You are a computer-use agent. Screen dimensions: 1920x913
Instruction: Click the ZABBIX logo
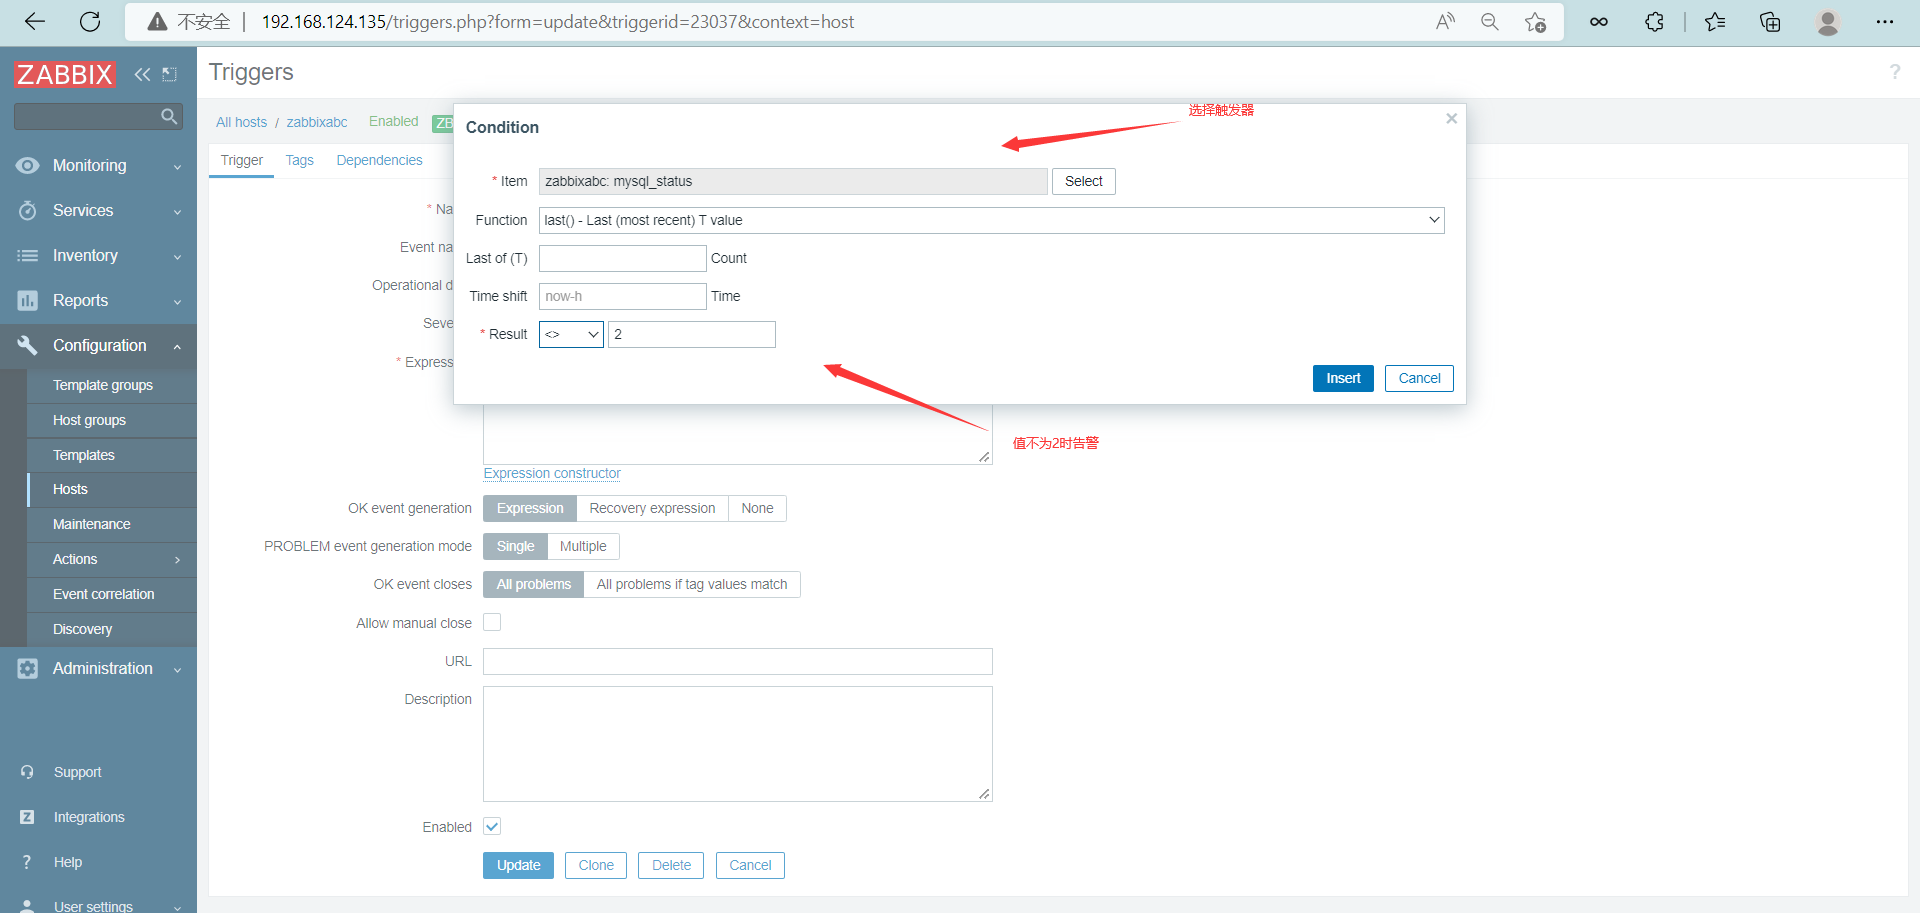[64, 74]
